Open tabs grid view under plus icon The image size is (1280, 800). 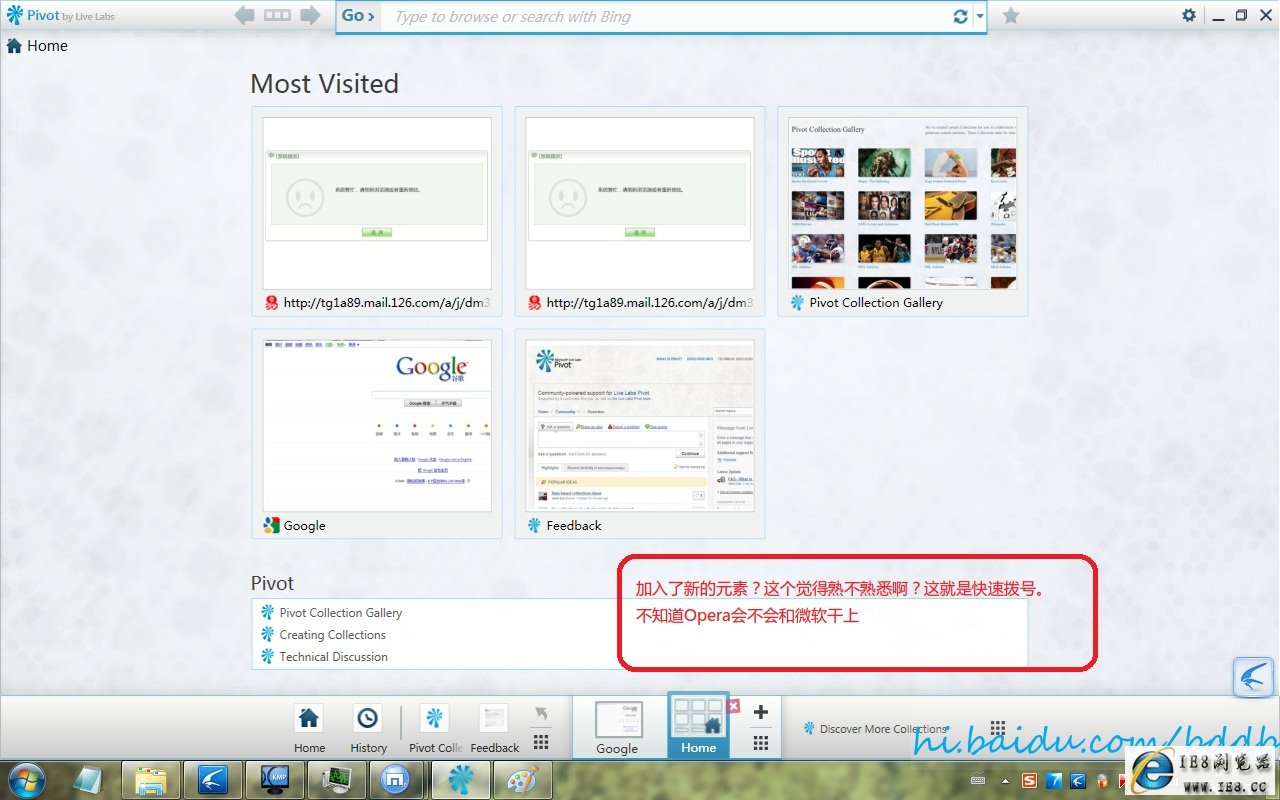point(761,742)
